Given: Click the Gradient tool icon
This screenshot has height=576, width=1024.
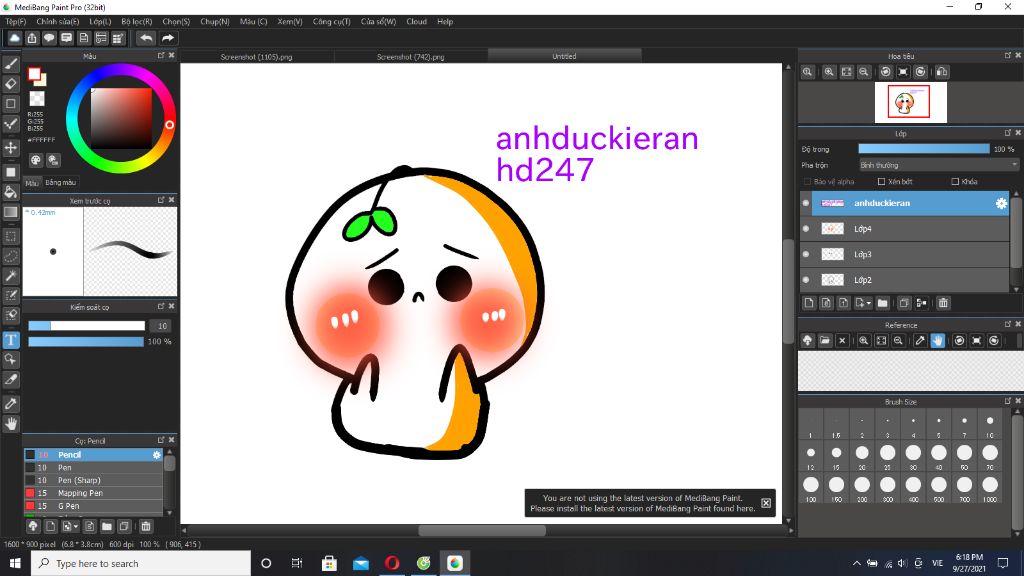Looking at the screenshot, I should click(x=11, y=212).
